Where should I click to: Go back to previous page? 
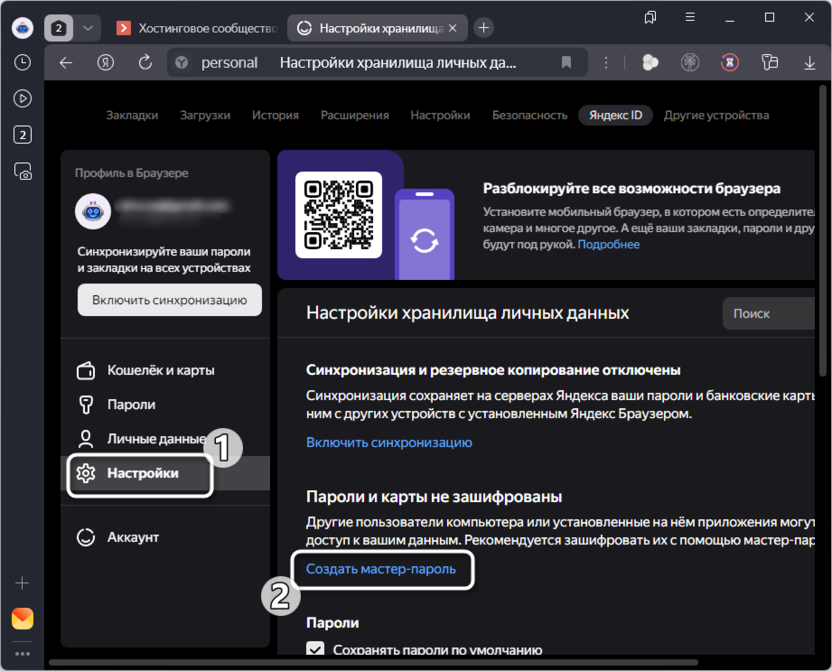(66, 63)
